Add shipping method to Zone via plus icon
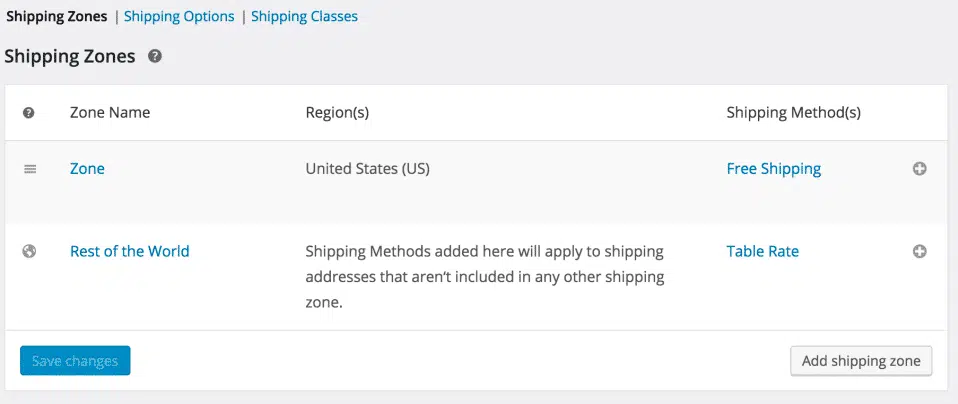 pyautogui.click(x=920, y=169)
